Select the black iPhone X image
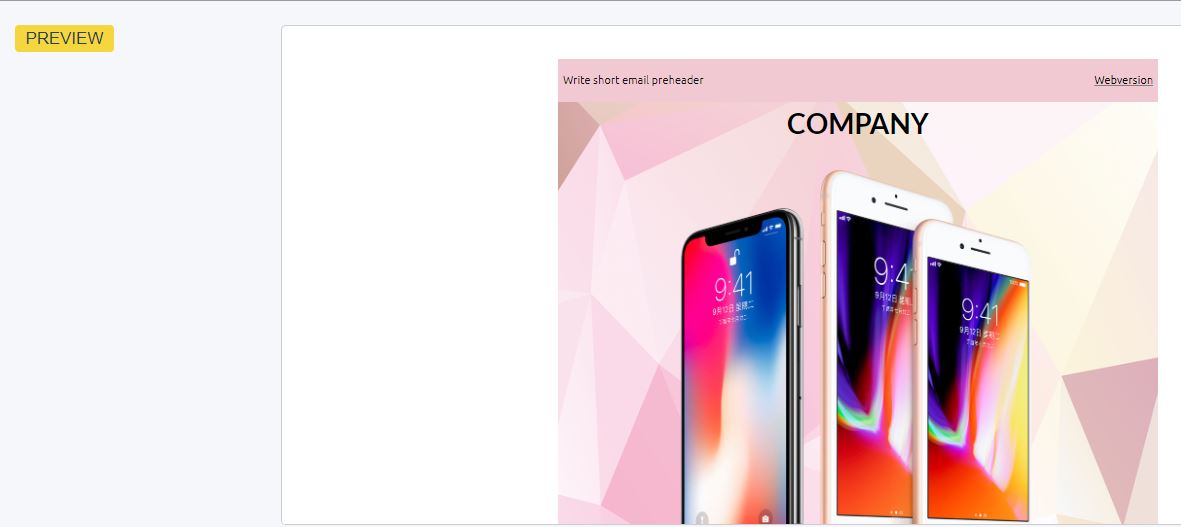The image size is (1181, 527). 741,367
